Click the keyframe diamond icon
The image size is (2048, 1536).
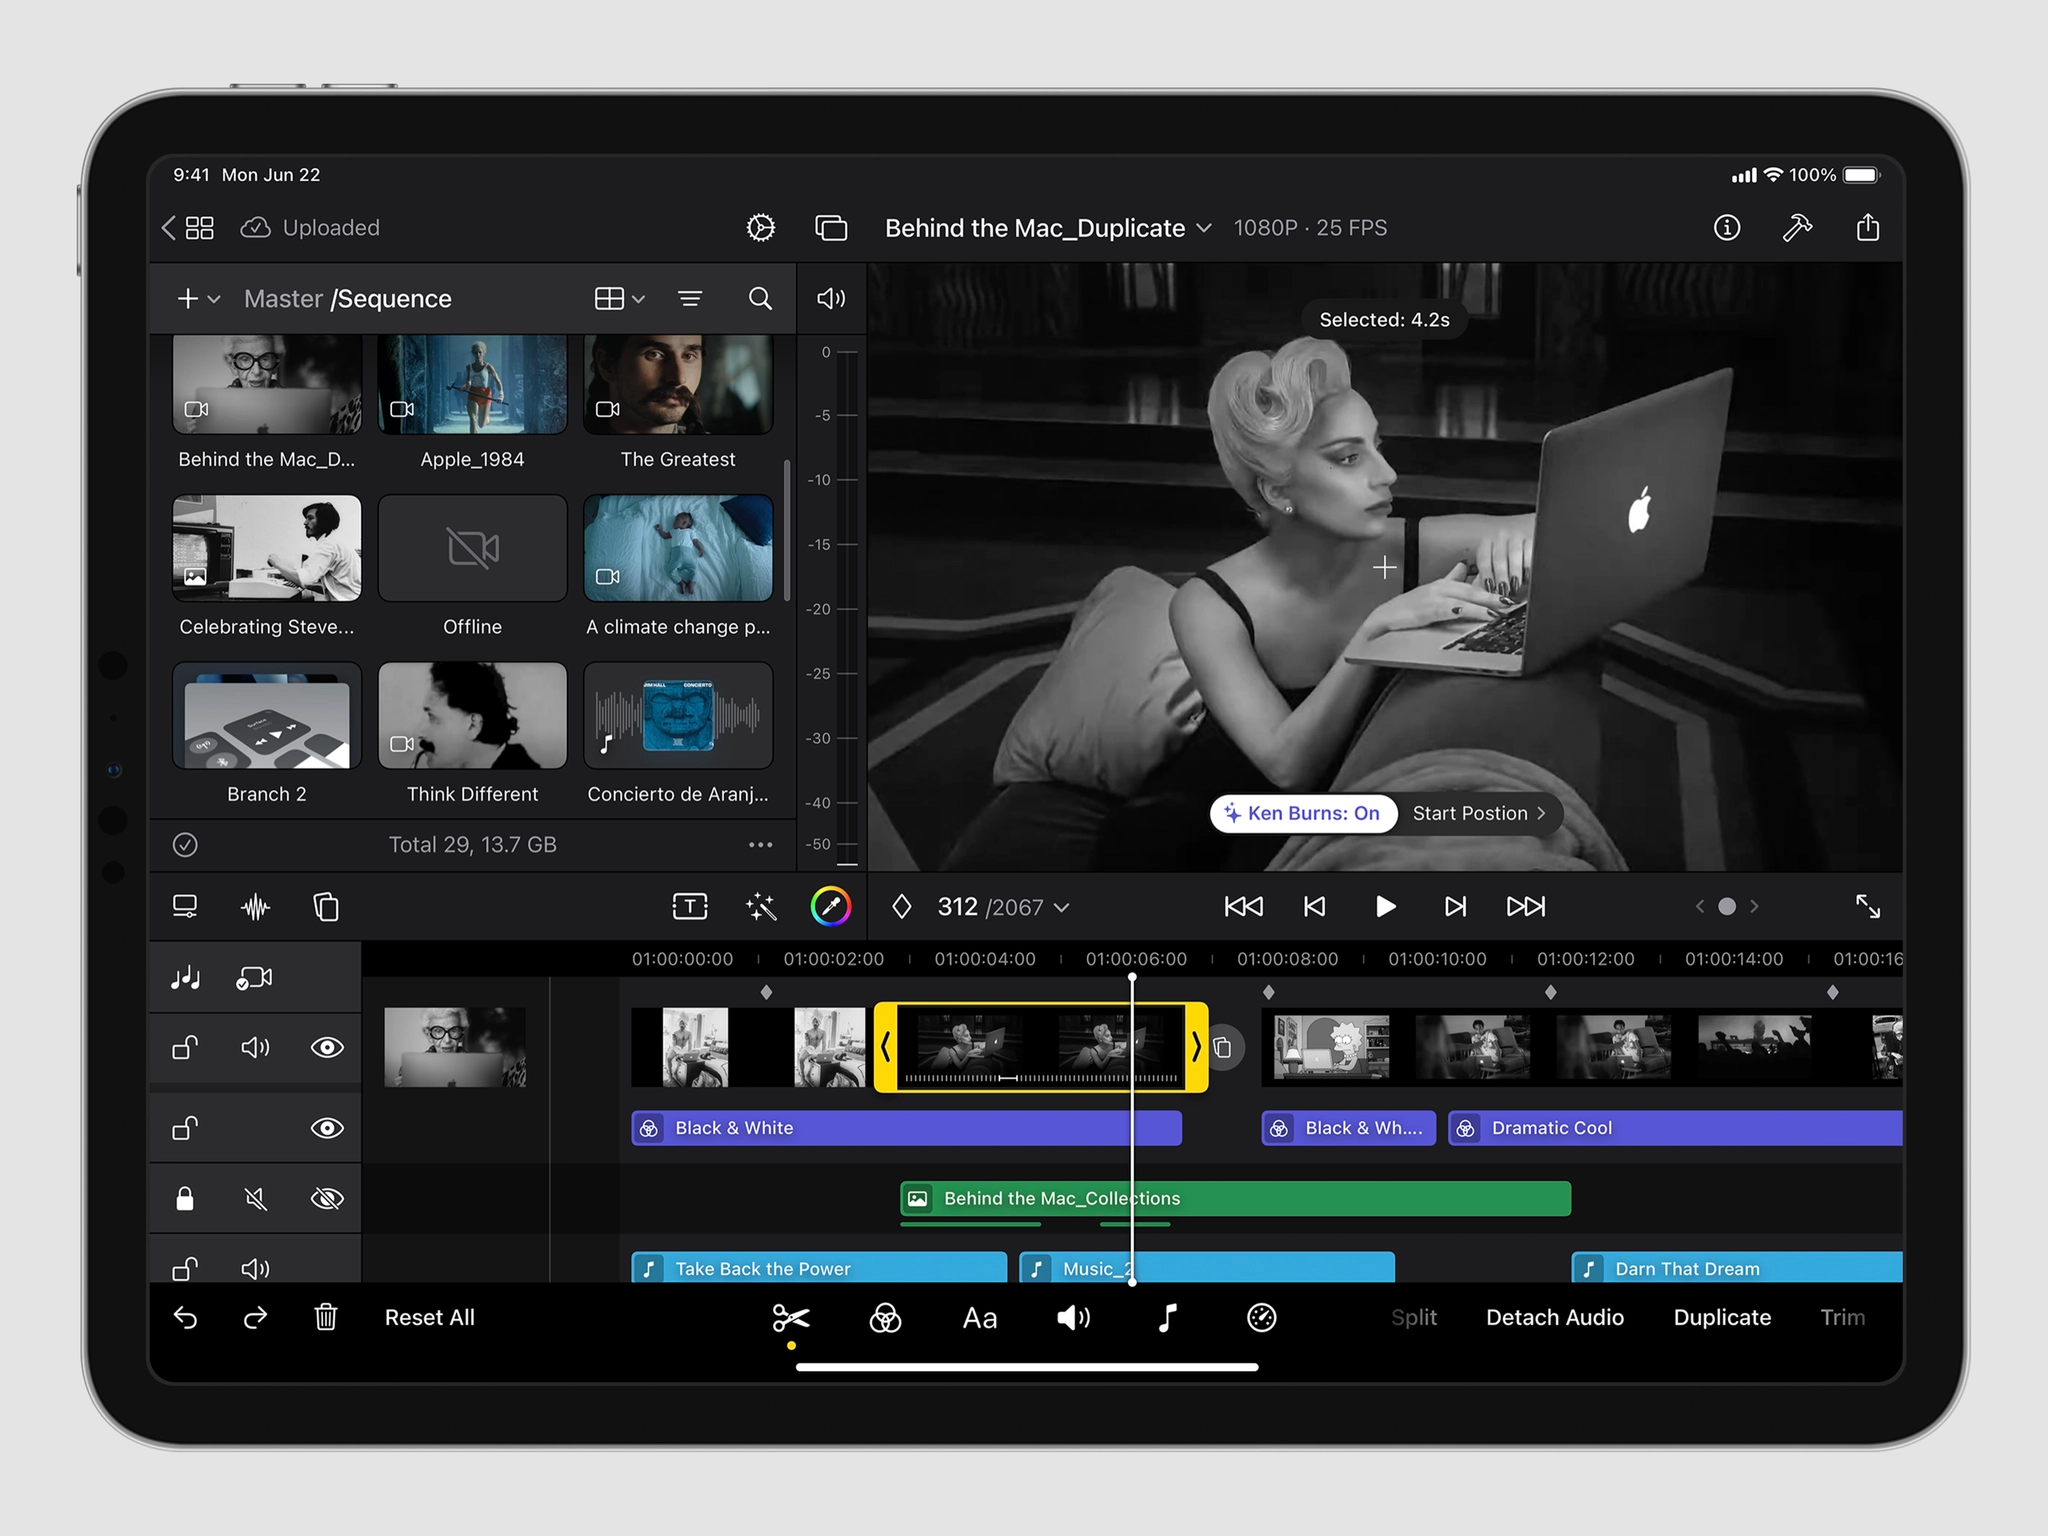tap(902, 907)
